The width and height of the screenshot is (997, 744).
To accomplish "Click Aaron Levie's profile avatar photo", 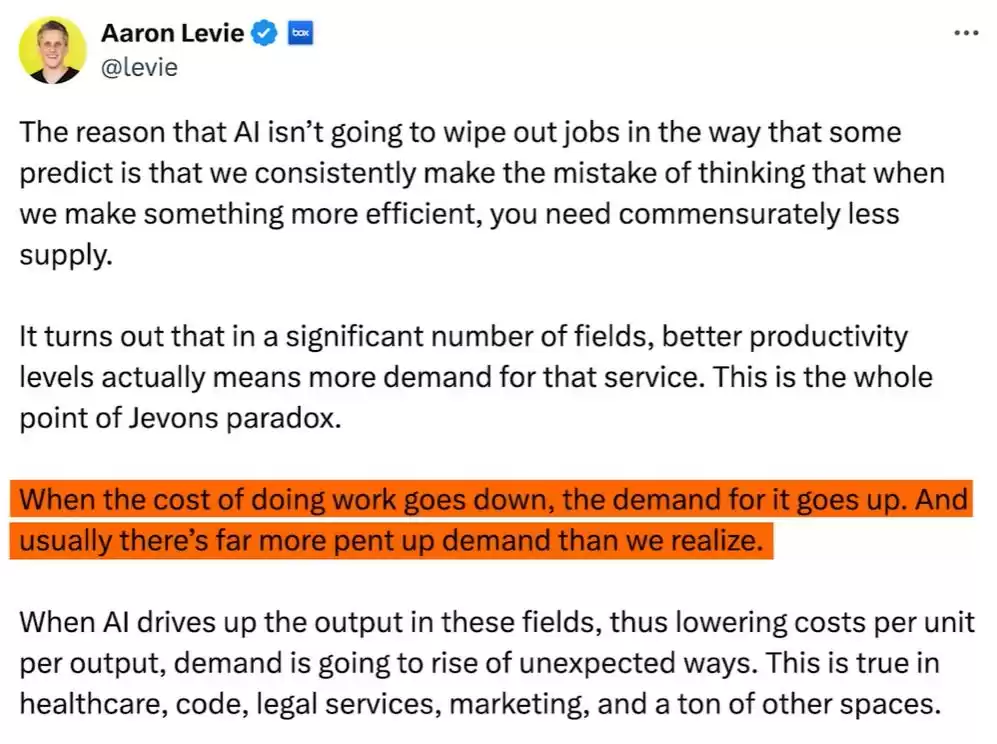I will point(52,49).
